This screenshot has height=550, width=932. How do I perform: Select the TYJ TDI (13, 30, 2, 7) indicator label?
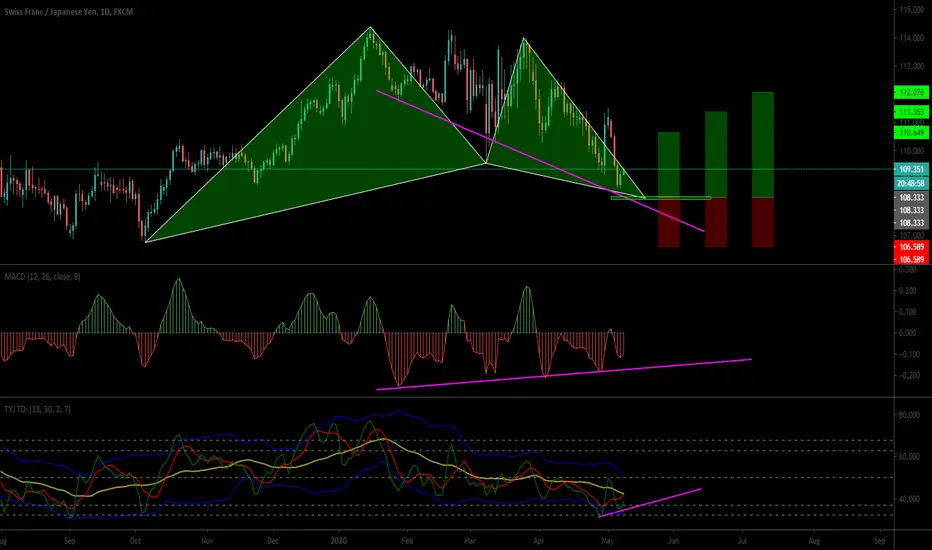coord(37,409)
